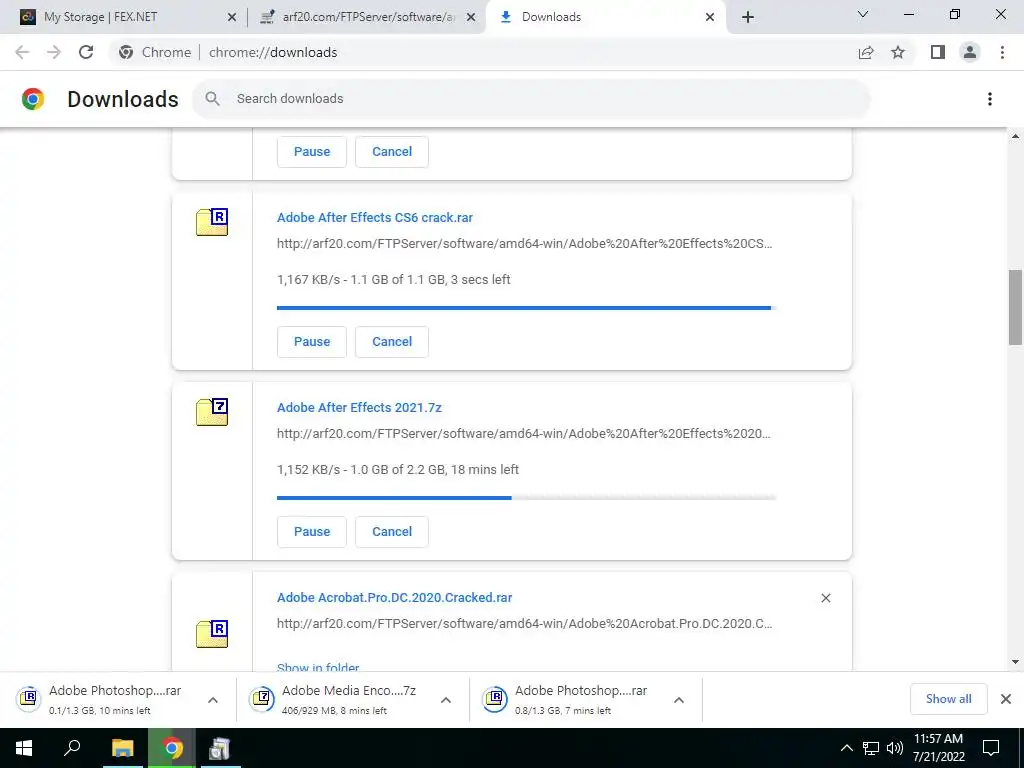Cancel the After Effects 2021.7z download
Screen dimensions: 1024x768
coord(392,532)
